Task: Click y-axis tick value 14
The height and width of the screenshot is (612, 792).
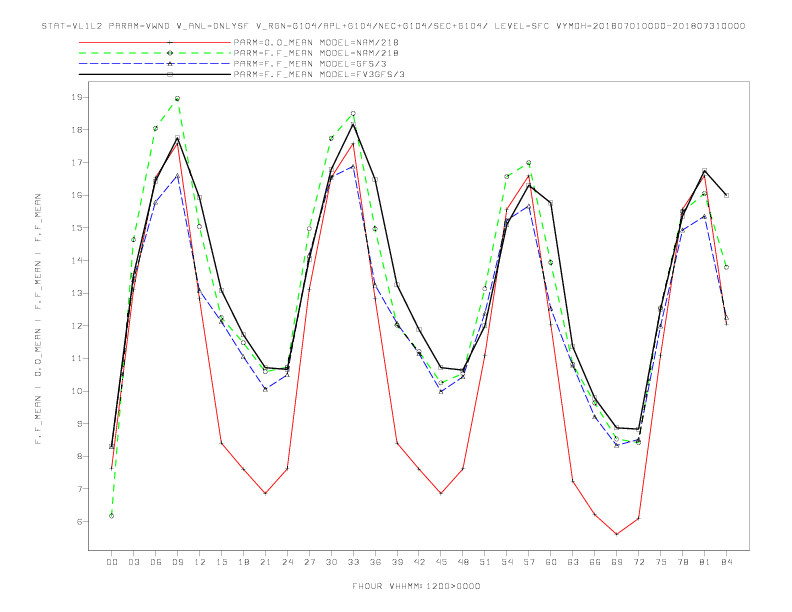Action: click(77, 261)
